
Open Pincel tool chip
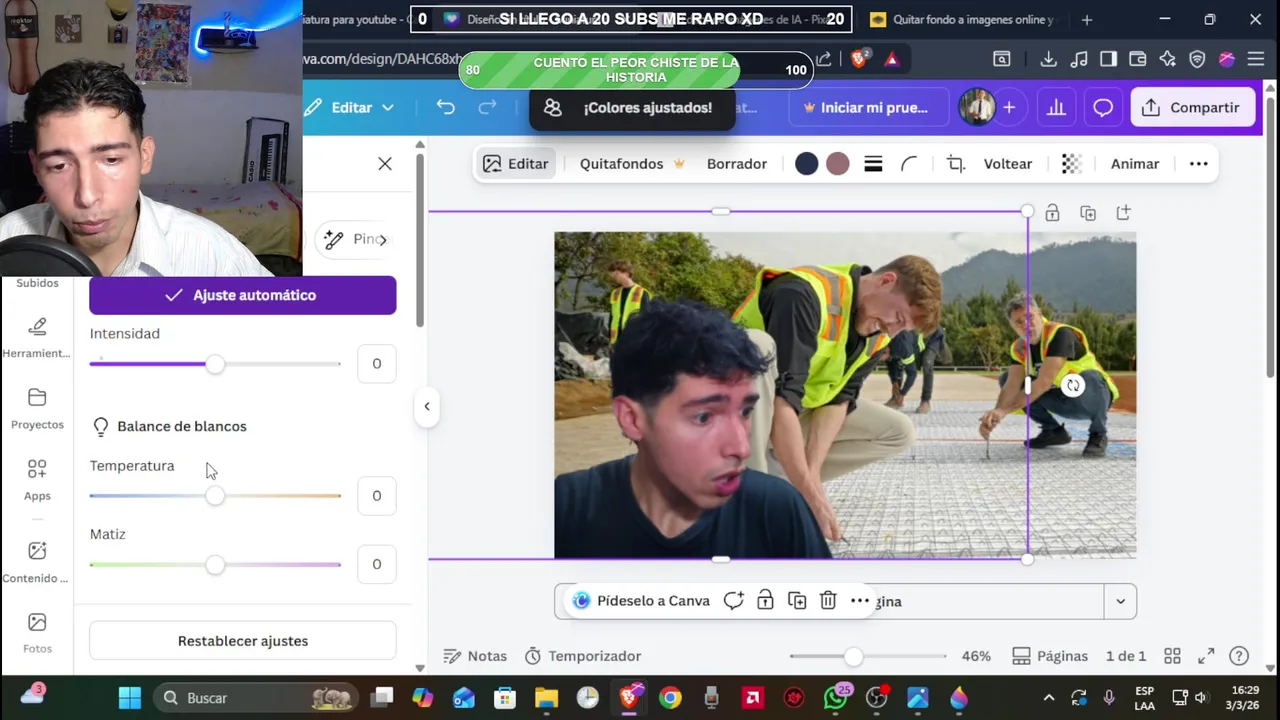tap(351, 240)
